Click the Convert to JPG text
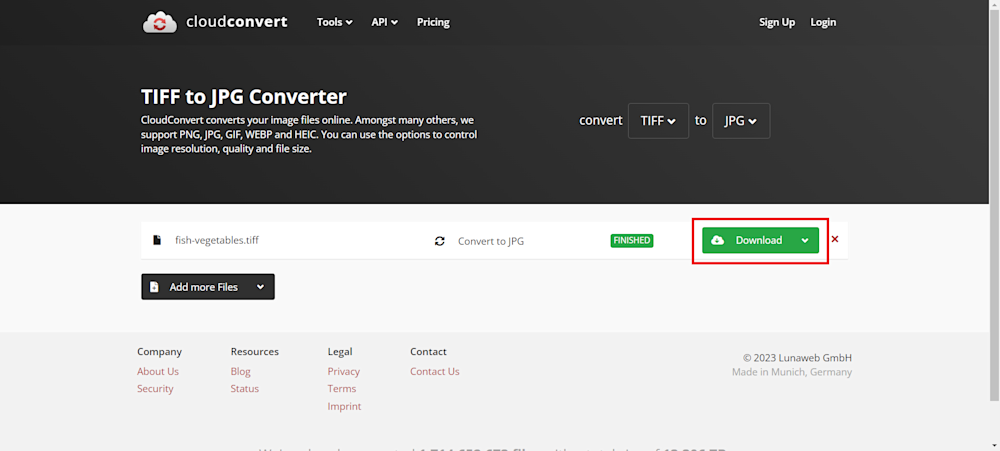This screenshot has width=1000, height=451. click(x=491, y=241)
